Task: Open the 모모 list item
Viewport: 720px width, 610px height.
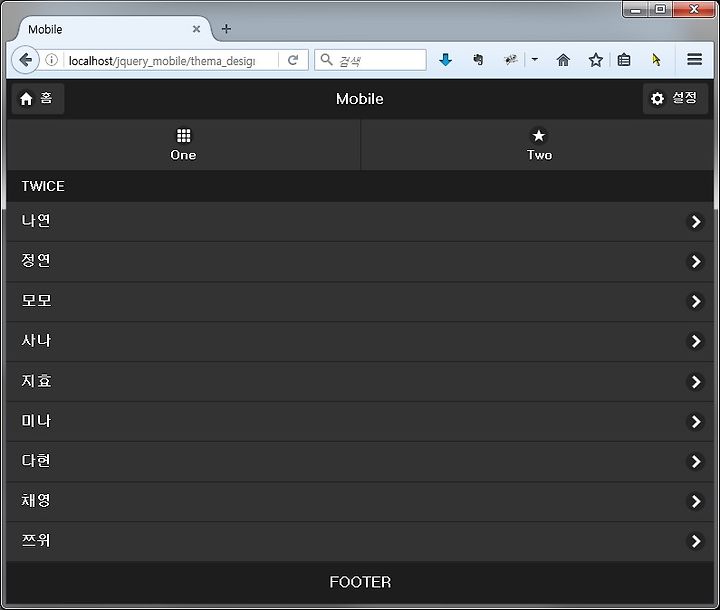Action: [360, 301]
